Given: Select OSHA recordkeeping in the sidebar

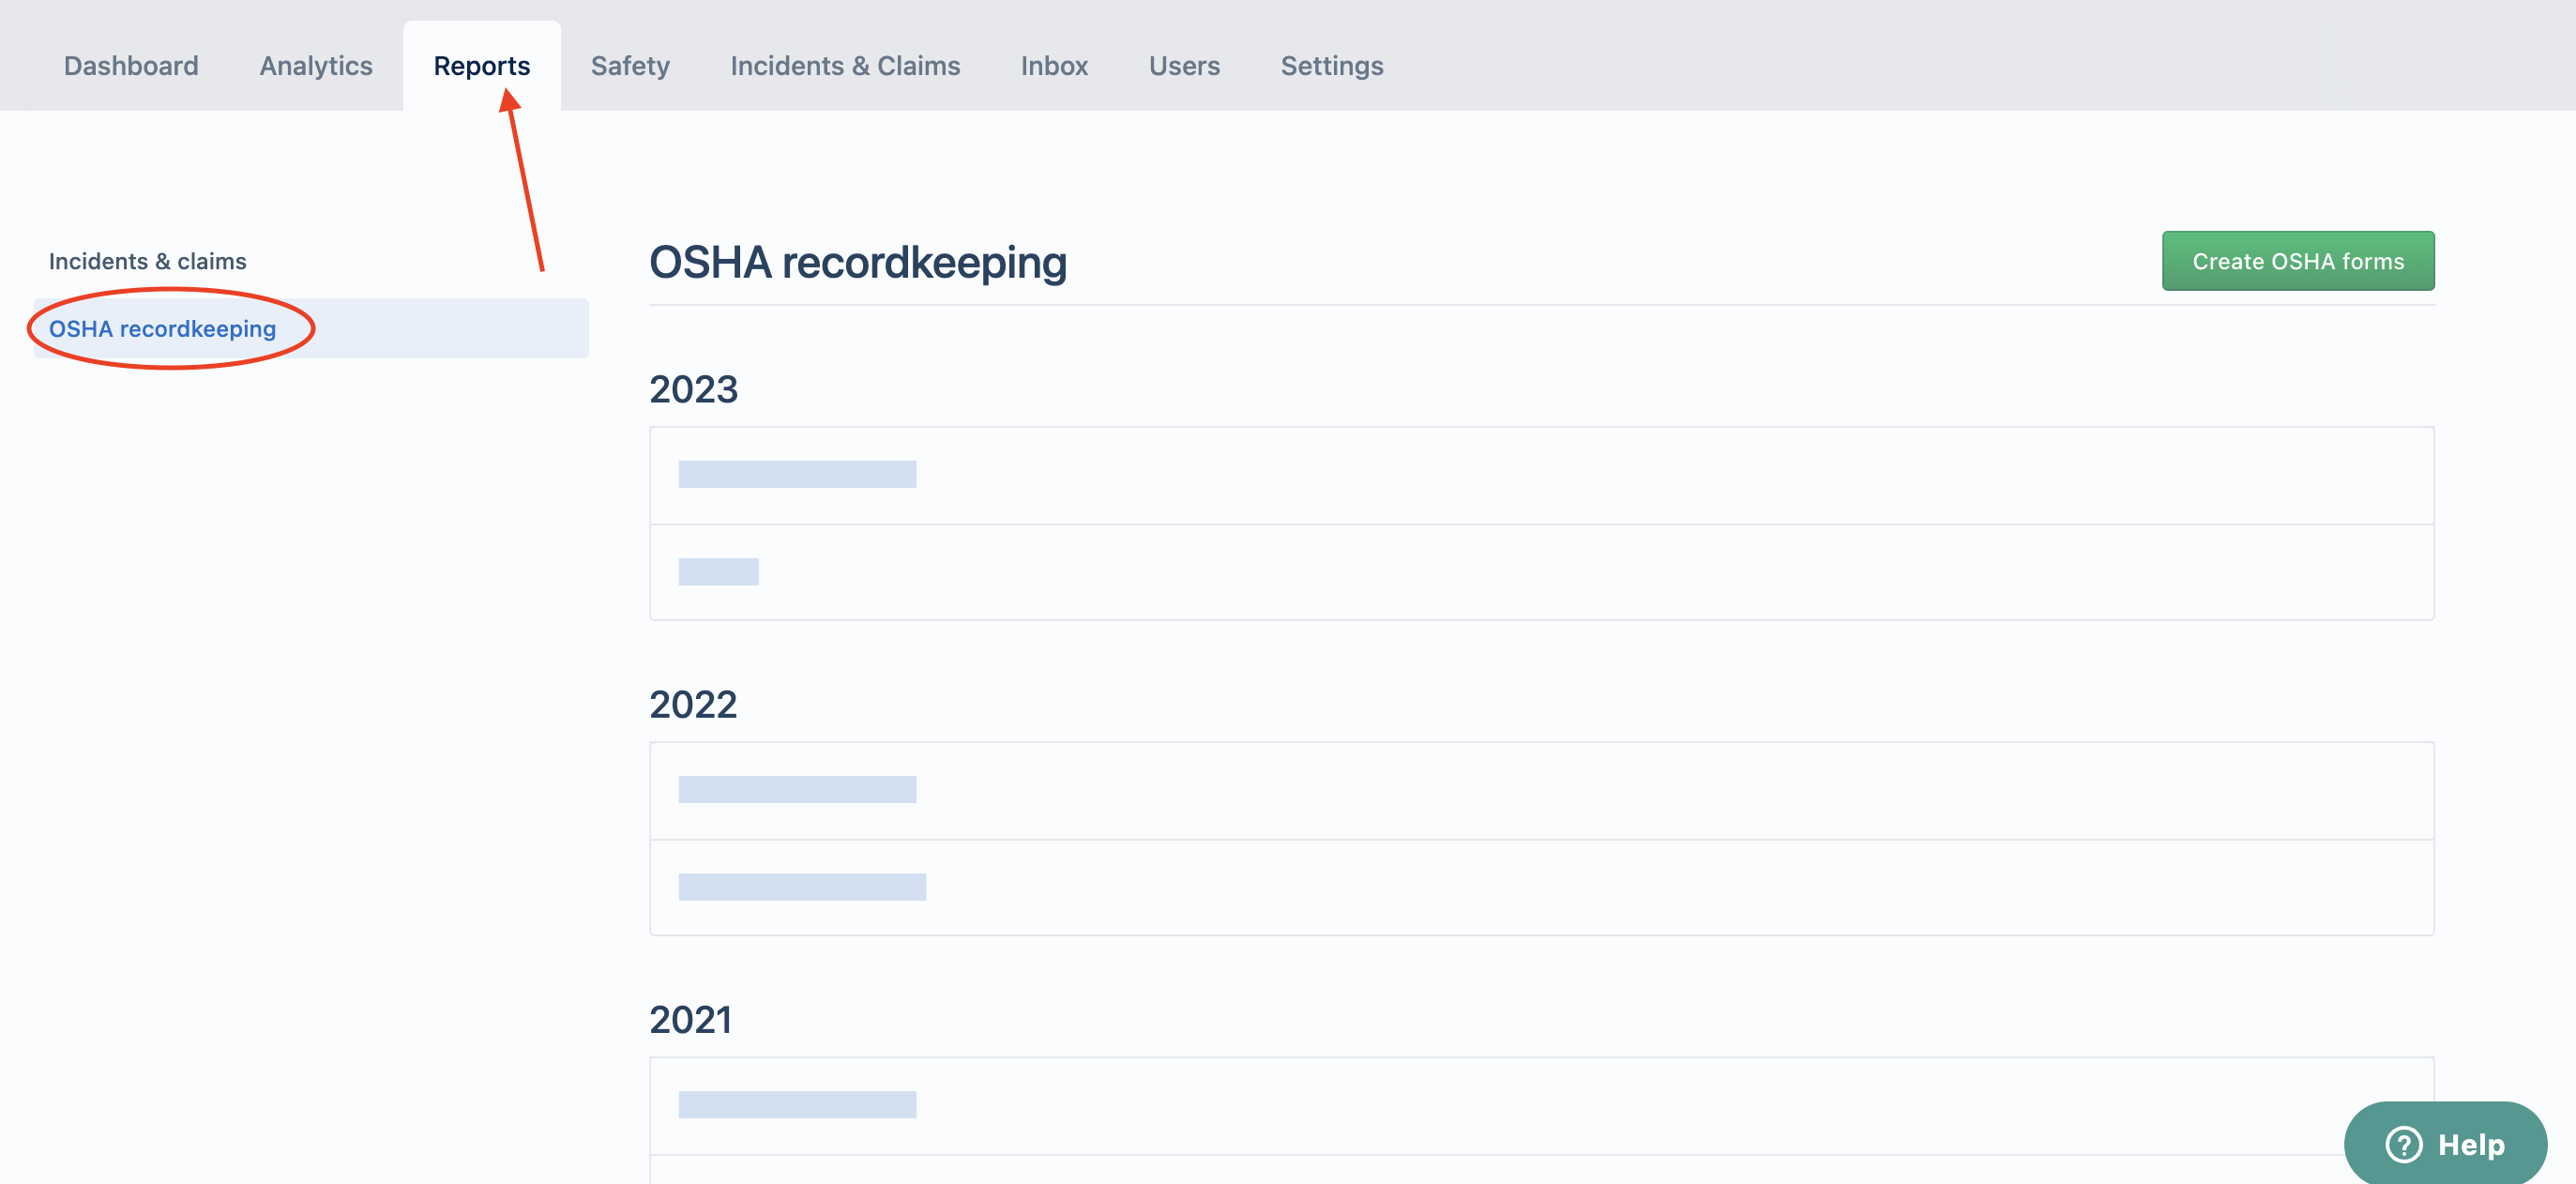Looking at the screenshot, I should [x=164, y=327].
